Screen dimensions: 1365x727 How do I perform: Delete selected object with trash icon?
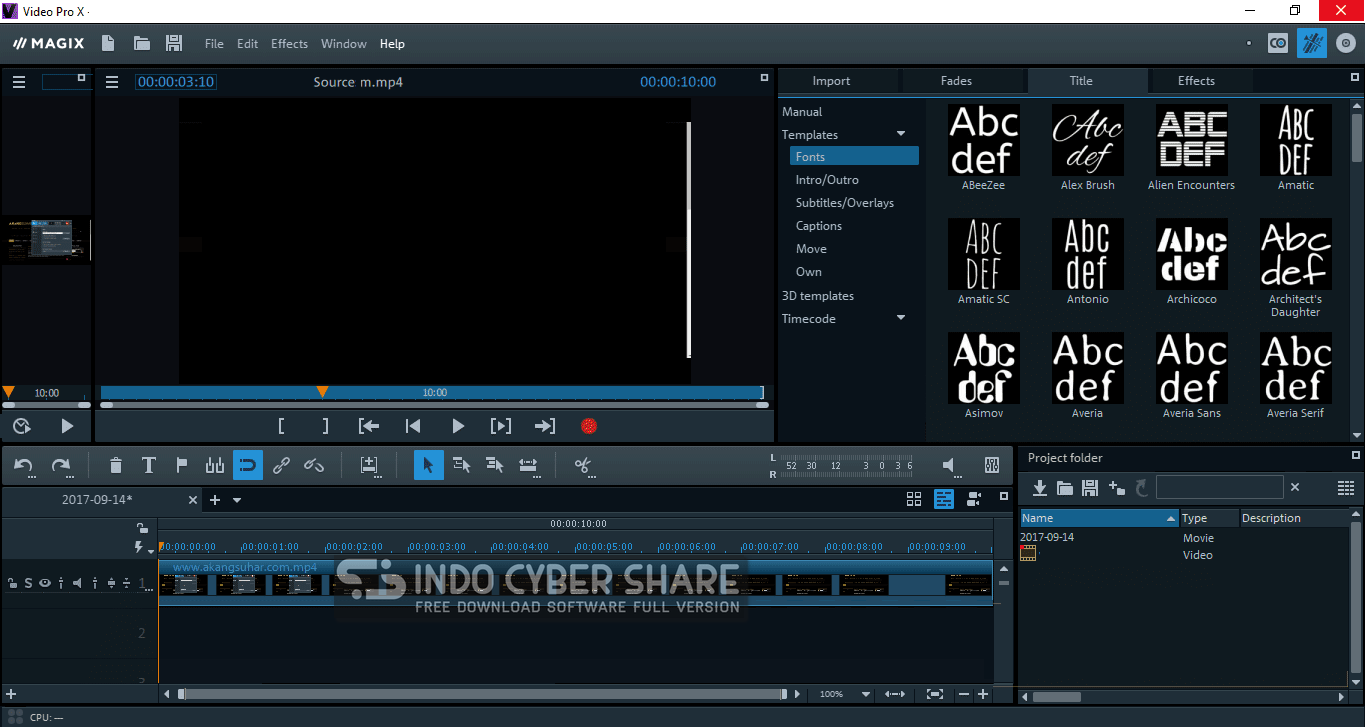(x=116, y=465)
